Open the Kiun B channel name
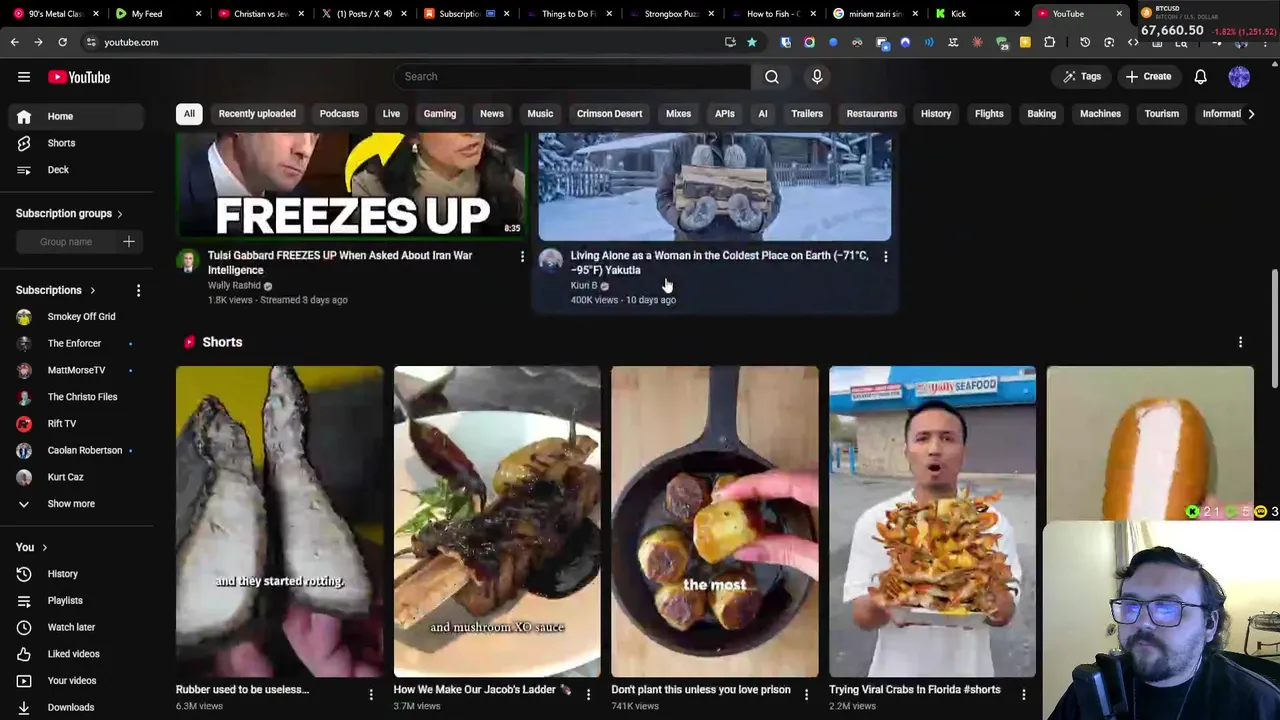 (x=583, y=286)
